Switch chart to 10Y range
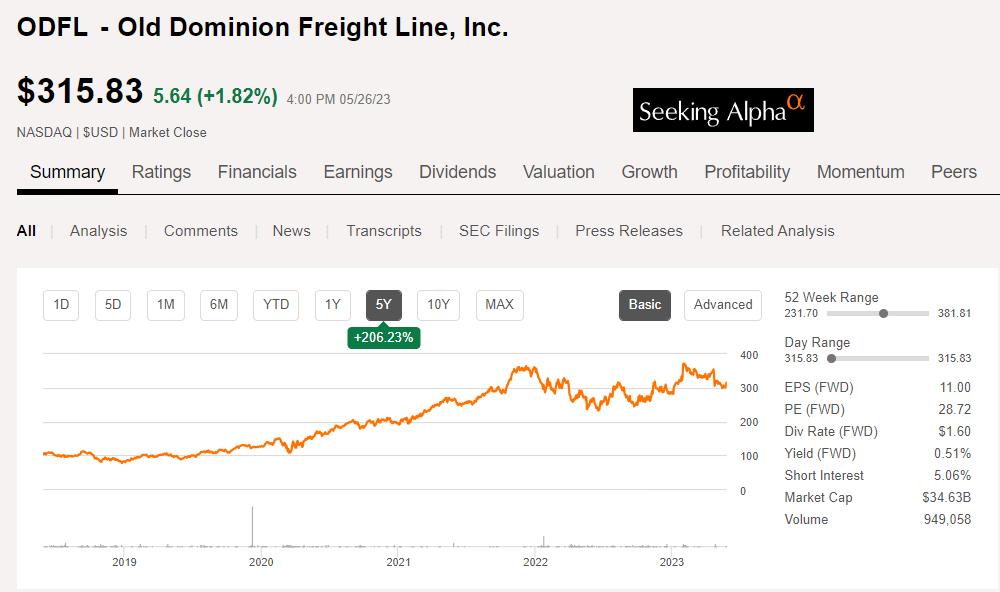1000x592 pixels. pos(438,305)
